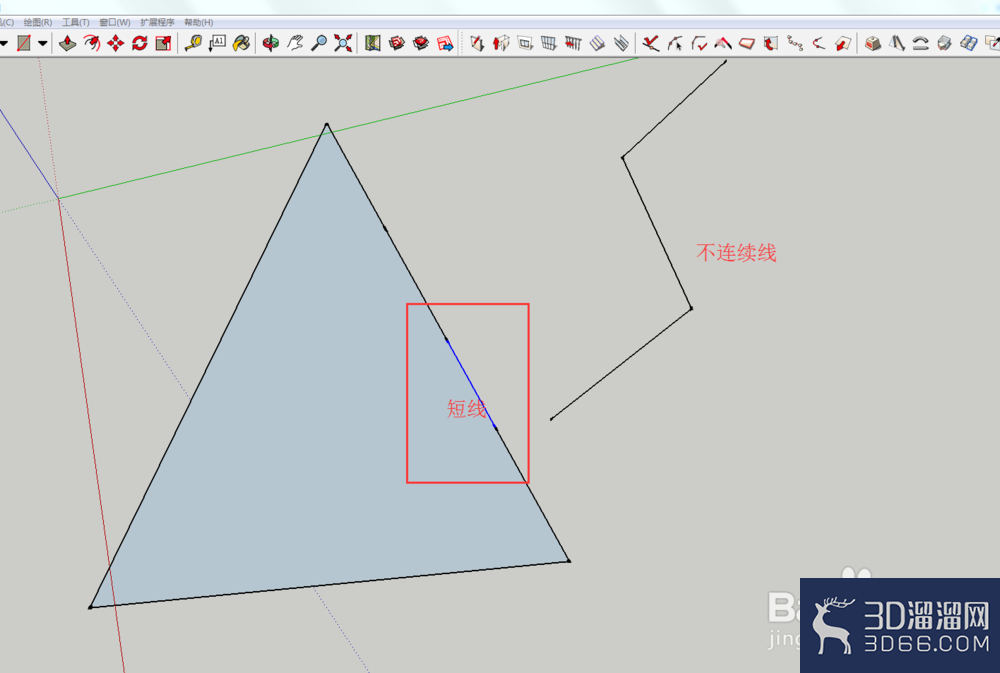Viewport: 1000px width, 673px height.
Task: Click the grid curtain wall plugin icon
Action: tap(548, 43)
